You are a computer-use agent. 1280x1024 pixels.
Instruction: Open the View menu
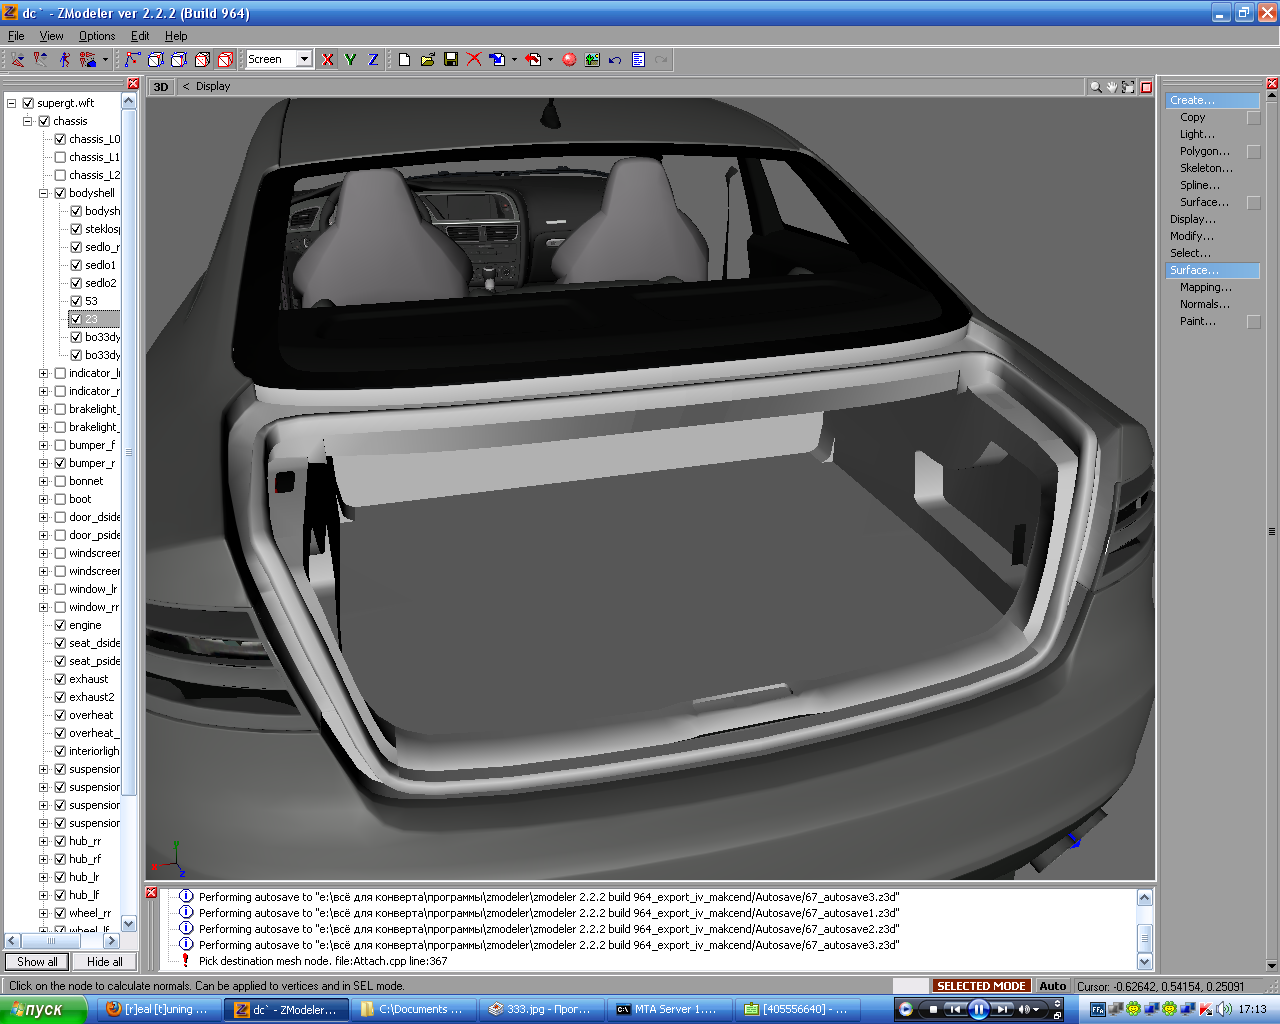[51, 36]
